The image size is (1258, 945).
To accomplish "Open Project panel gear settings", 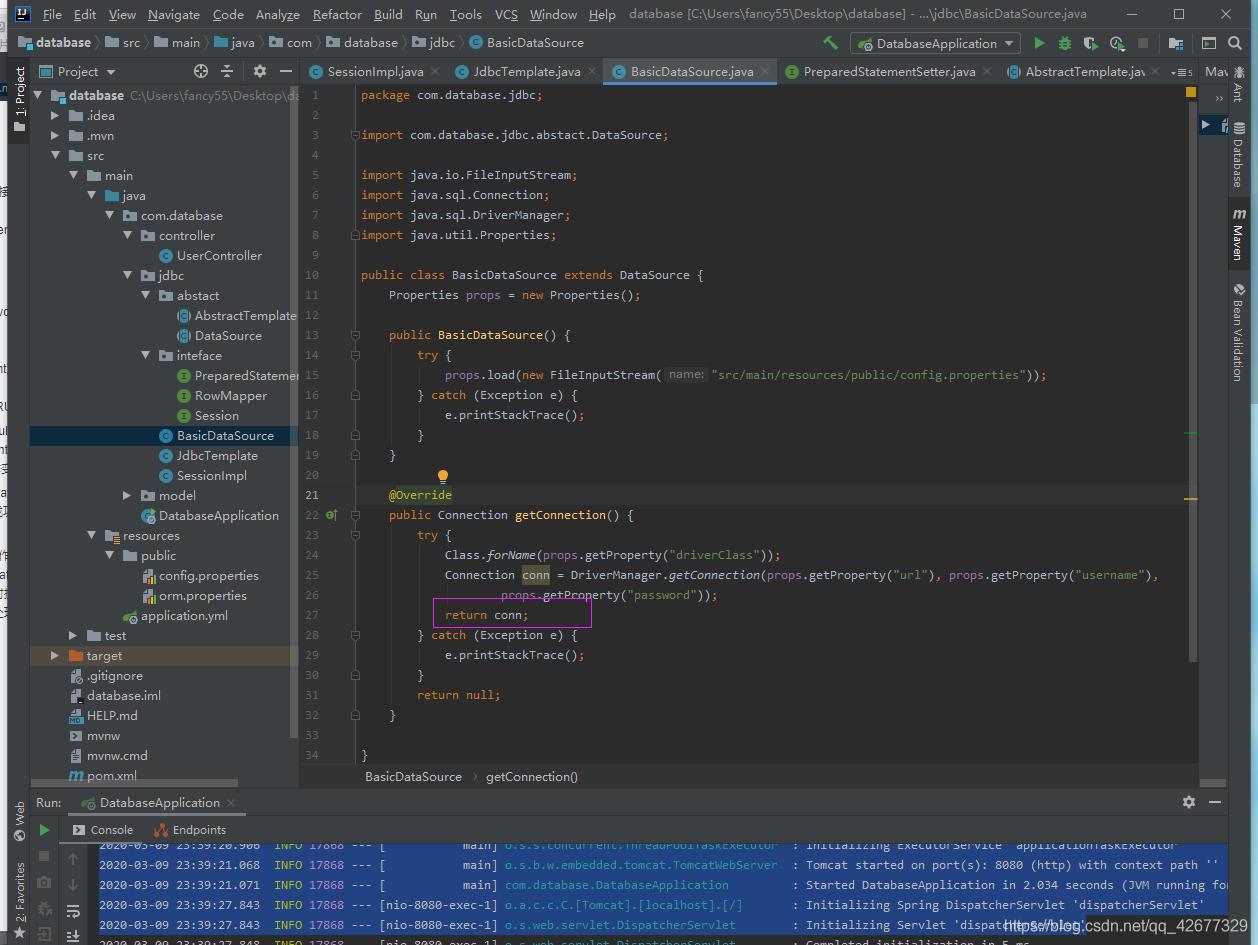I will (x=260, y=71).
